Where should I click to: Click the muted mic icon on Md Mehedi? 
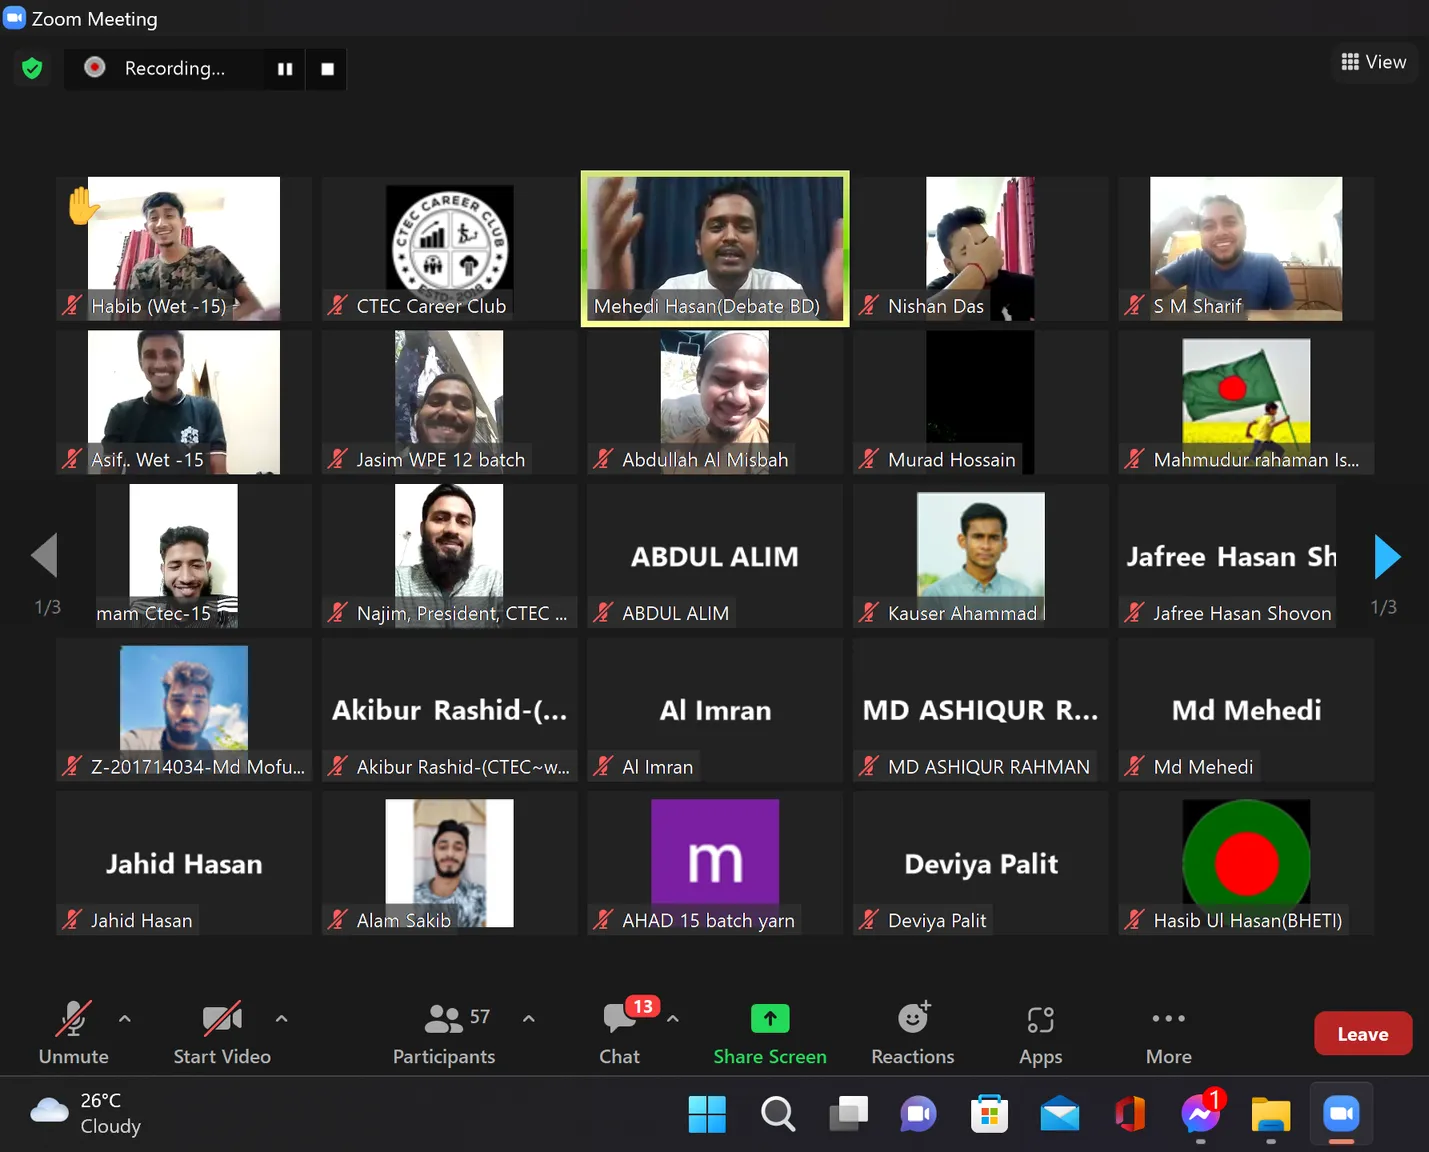tap(1134, 767)
